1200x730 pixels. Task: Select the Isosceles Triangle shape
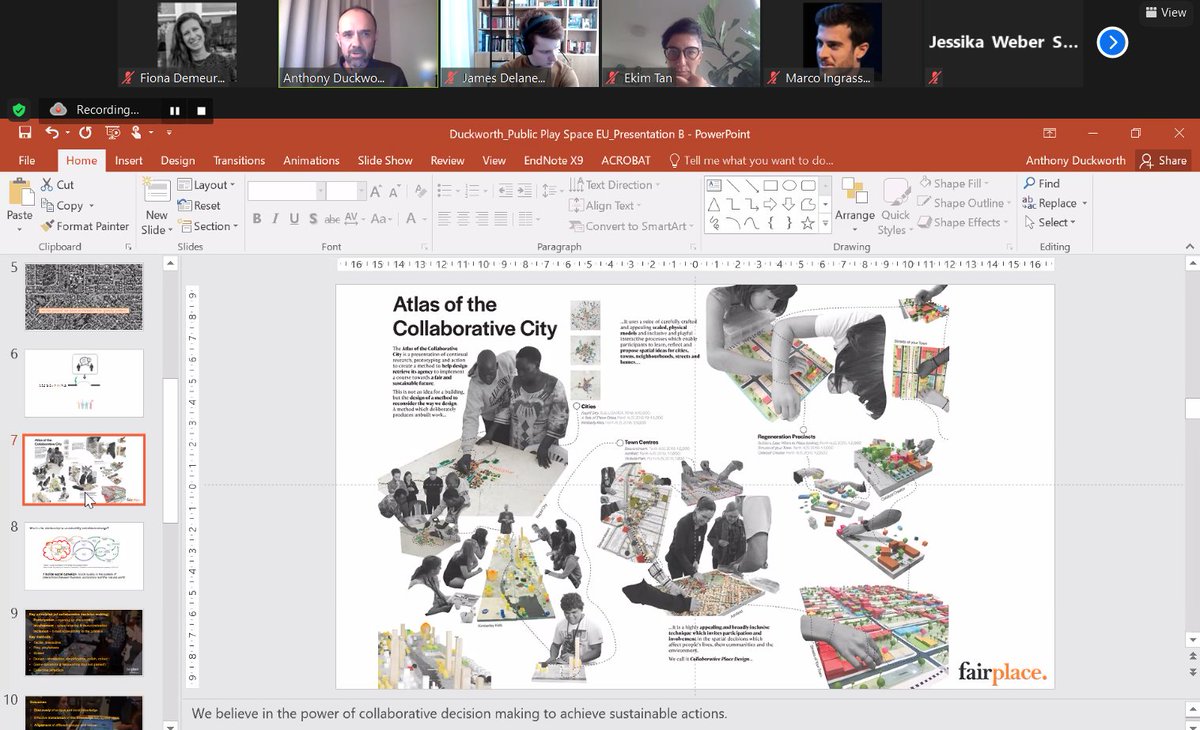tap(714, 204)
